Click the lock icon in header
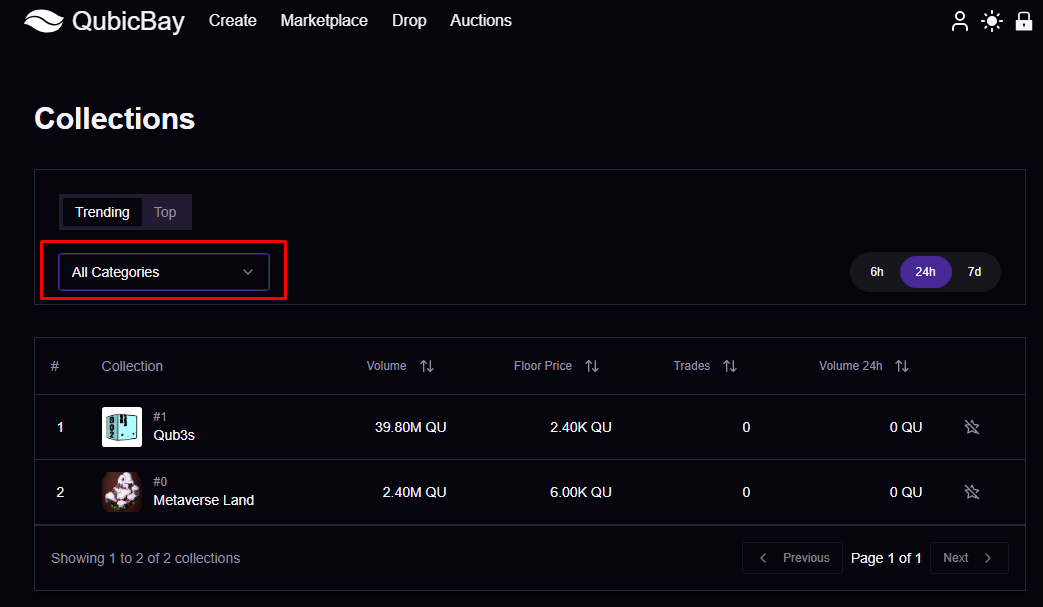This screenshot has width=1043, height=607. tap(1024, 21)
